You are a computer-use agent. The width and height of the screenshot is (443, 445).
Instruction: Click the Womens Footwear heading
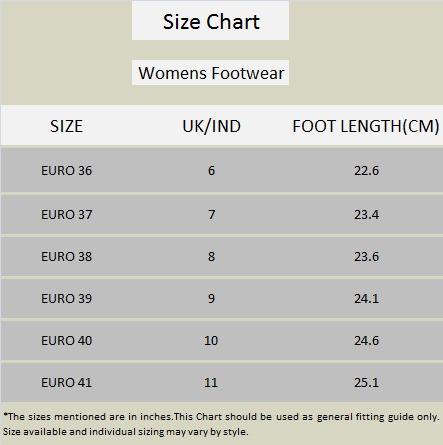click(211, 73)
